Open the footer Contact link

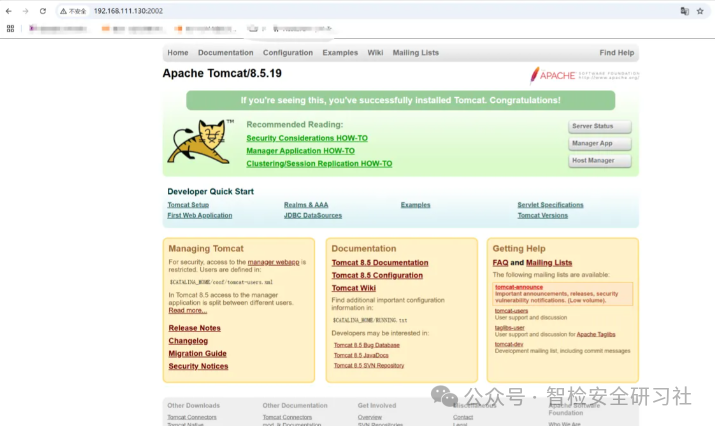tap(463, 417)
